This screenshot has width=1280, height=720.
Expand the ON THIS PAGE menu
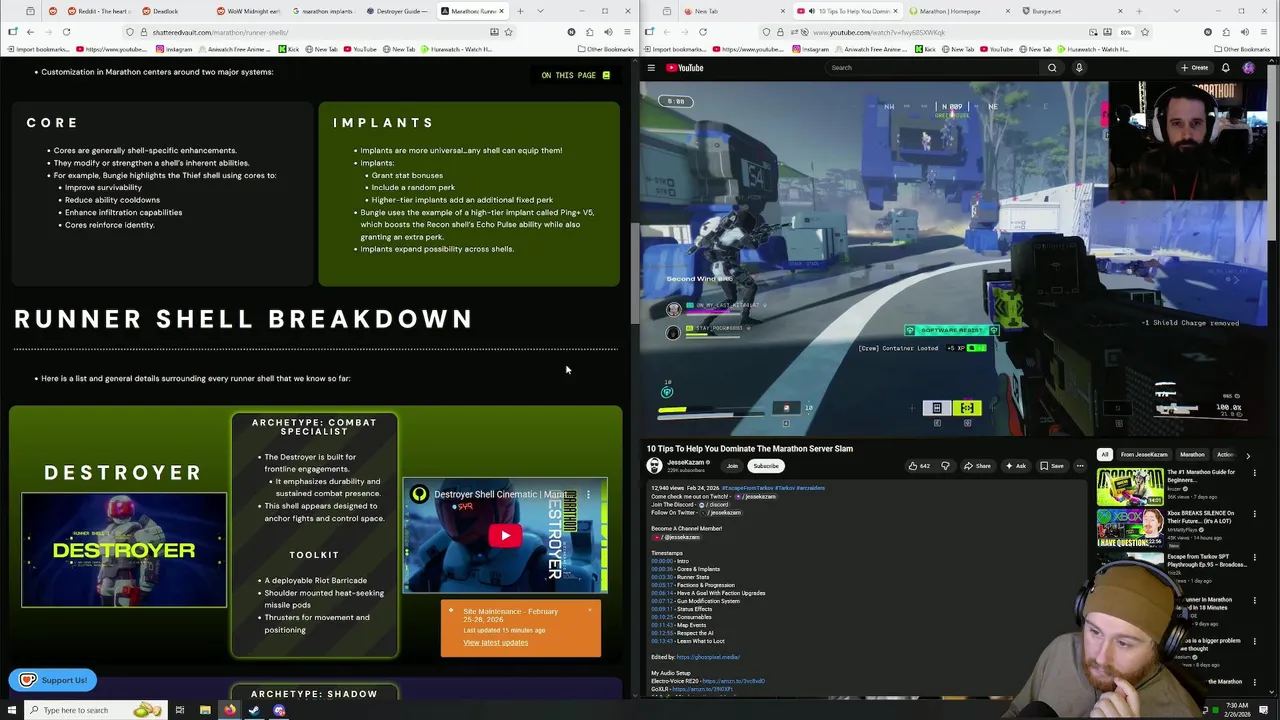tap(575, 75)
